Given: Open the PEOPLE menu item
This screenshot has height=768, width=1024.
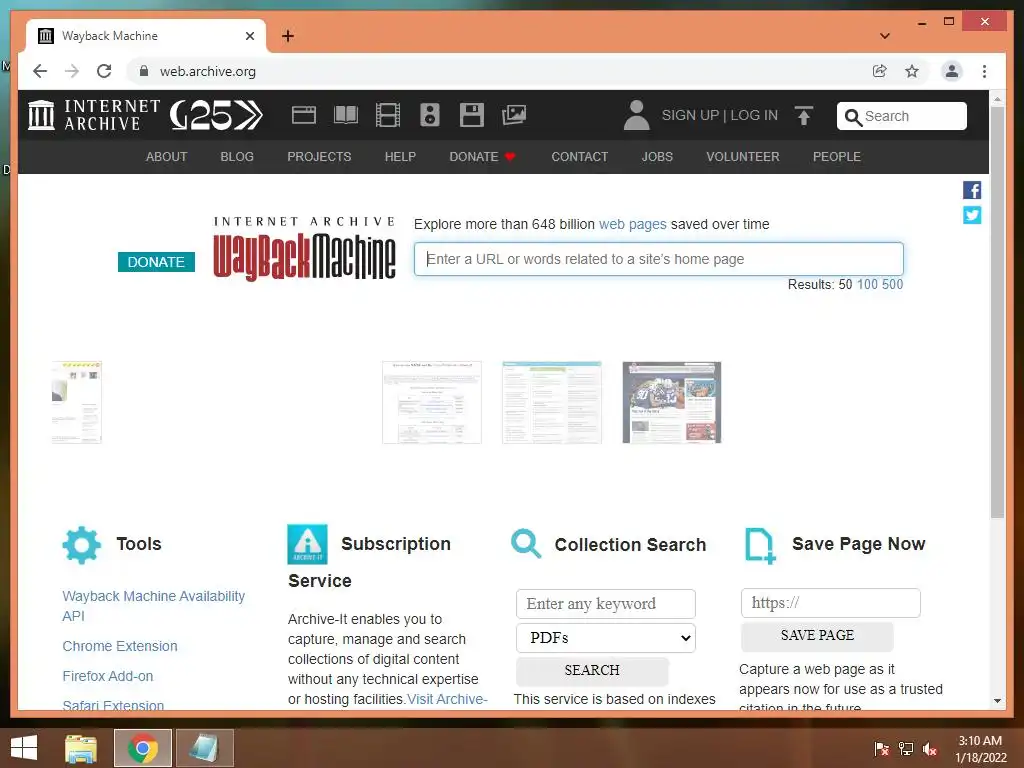Looking at the screenshot, I should [837, 157].
